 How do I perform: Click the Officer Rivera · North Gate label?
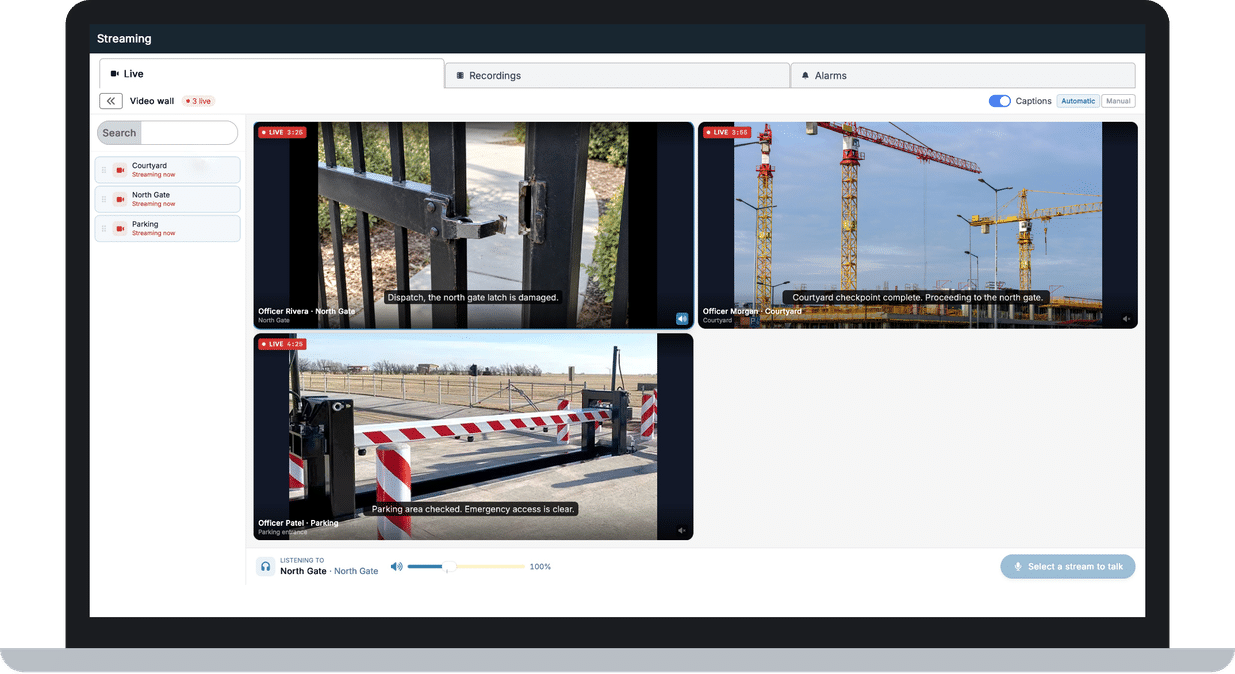(x=307, y=311)
